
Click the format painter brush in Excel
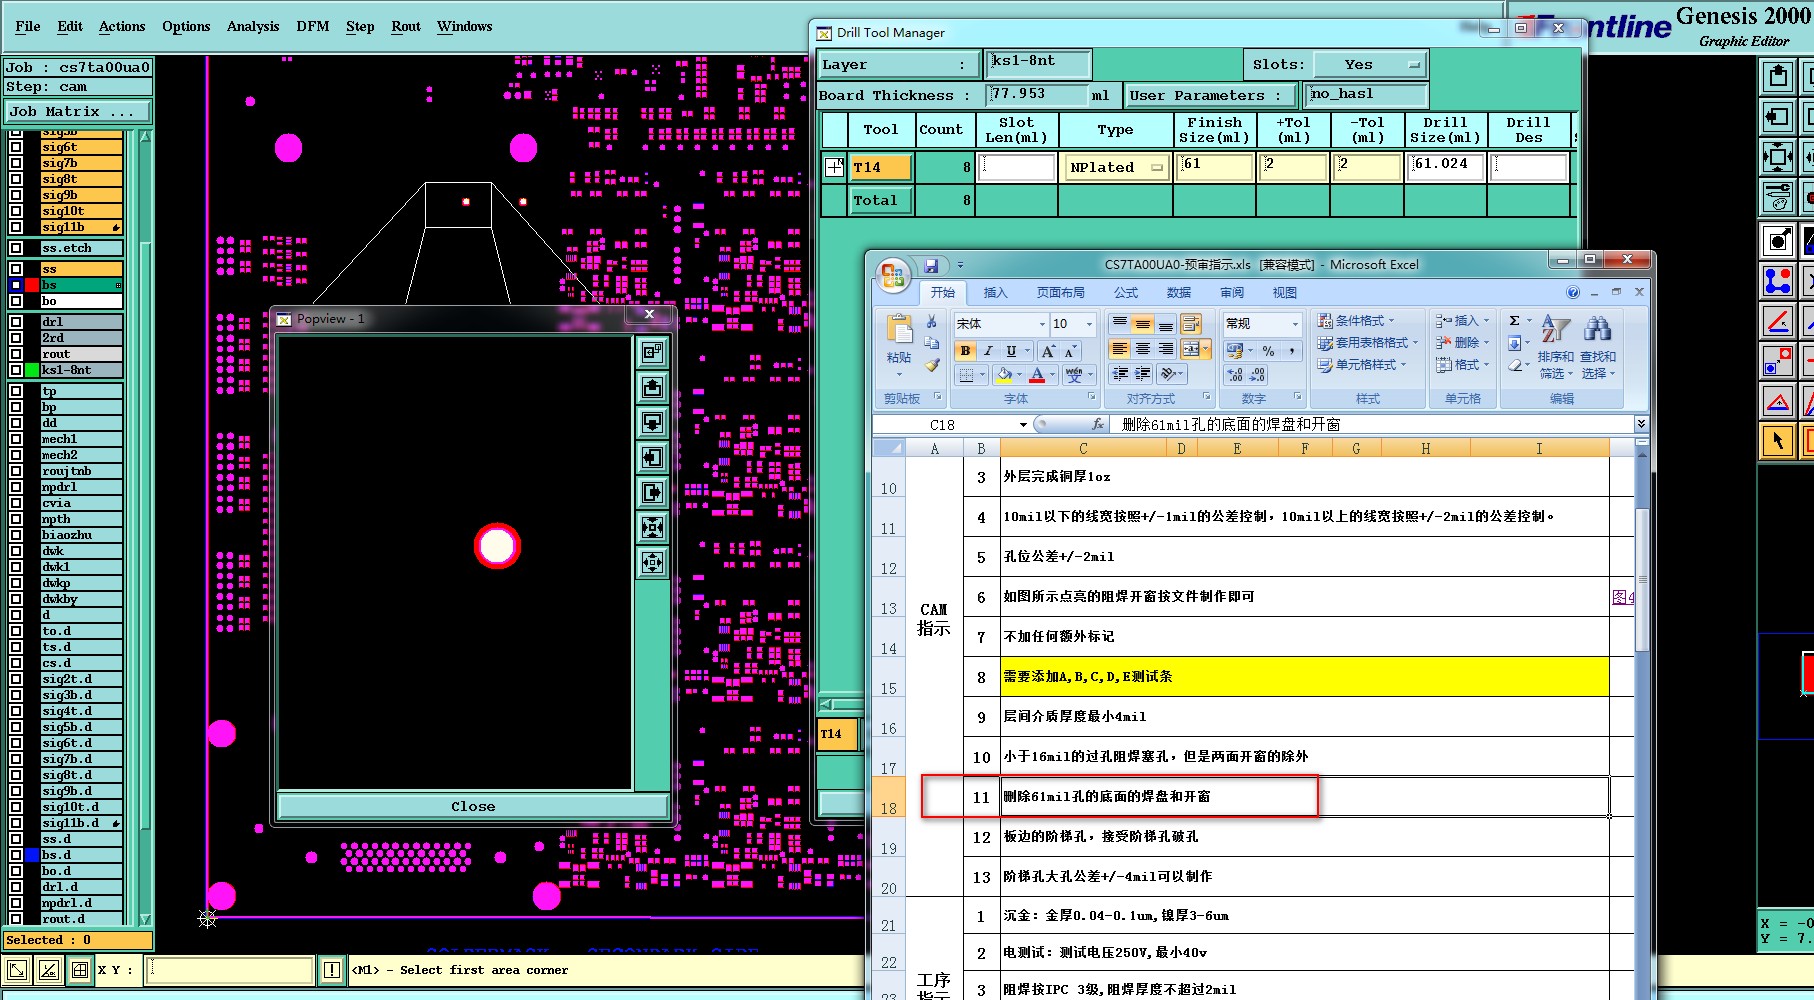pyautogui.click(x=932, y=366)
